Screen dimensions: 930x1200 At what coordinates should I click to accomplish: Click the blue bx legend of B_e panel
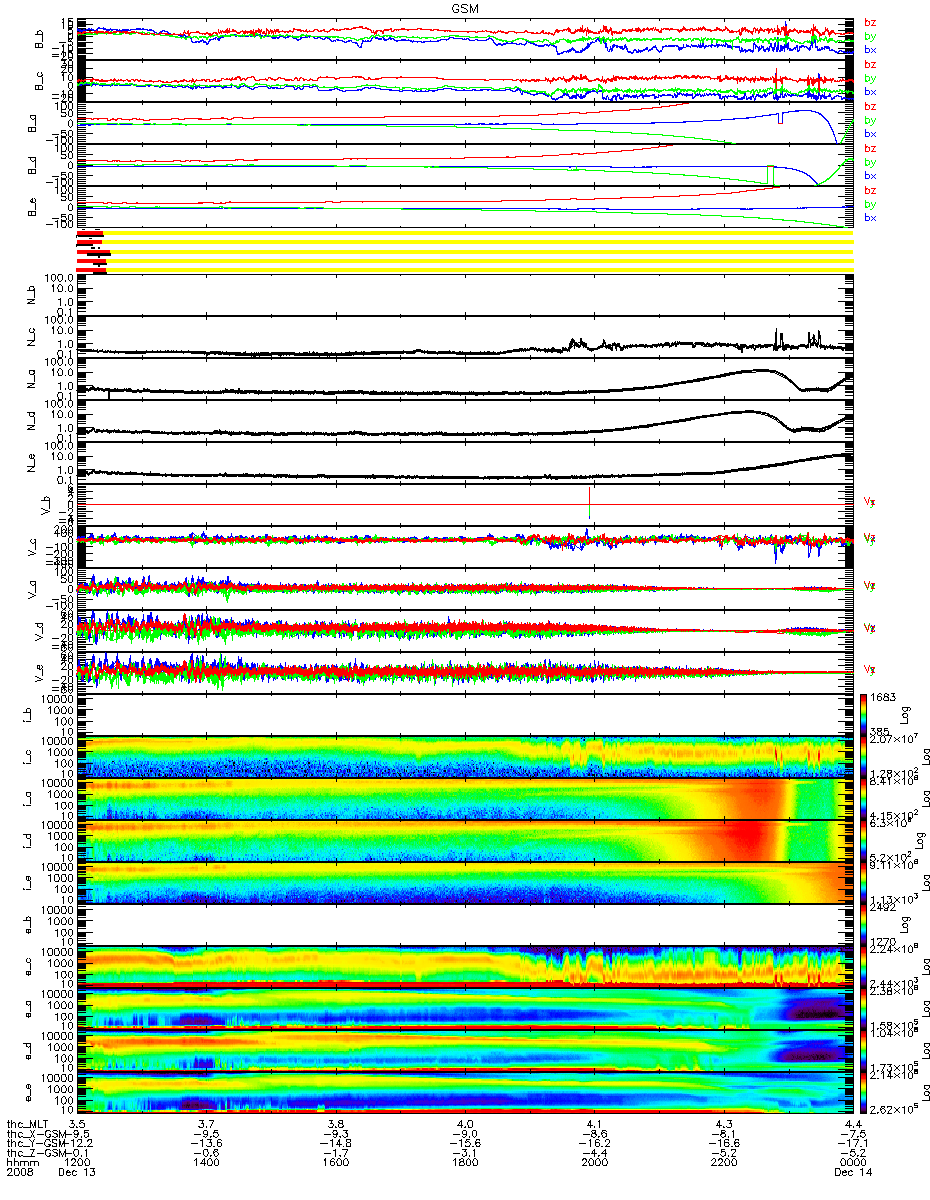coord(870,218)
